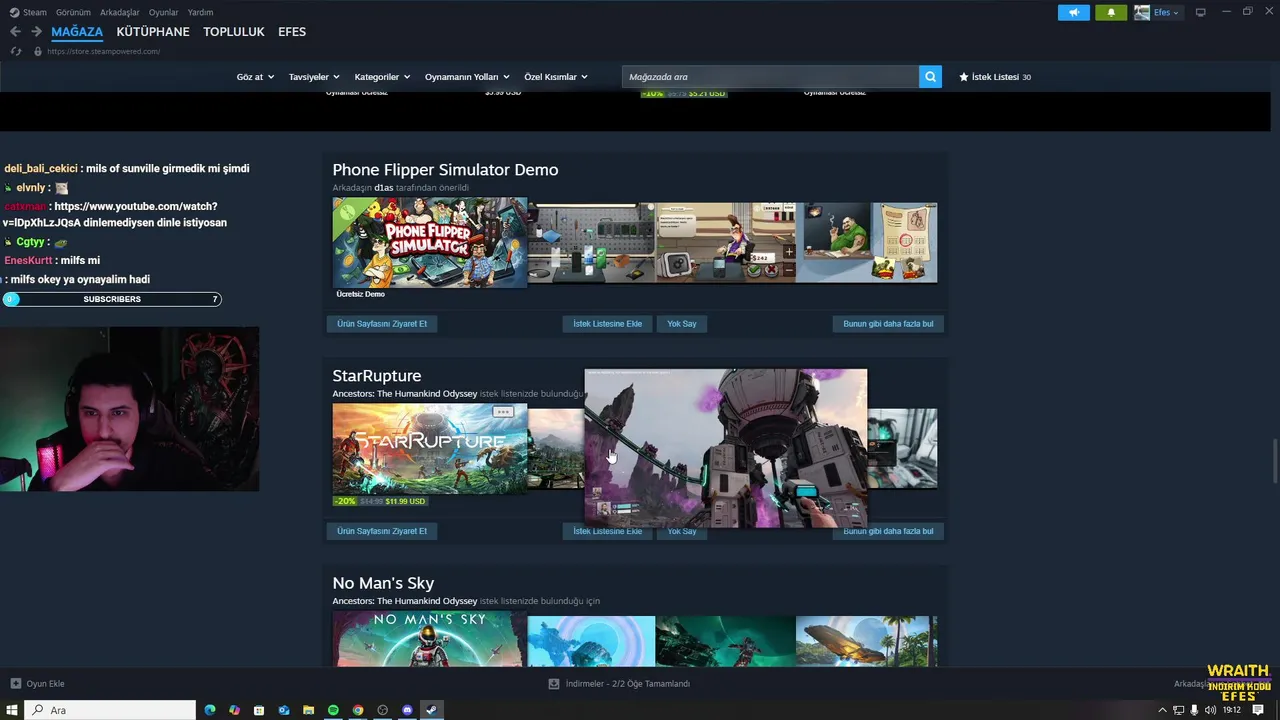Switch to the EFES profile tab

(292, 32)
